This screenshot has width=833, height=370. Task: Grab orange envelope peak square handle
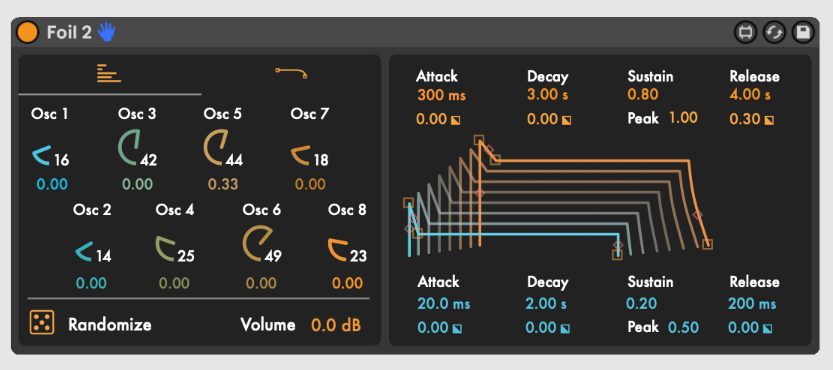click(479, 140)
